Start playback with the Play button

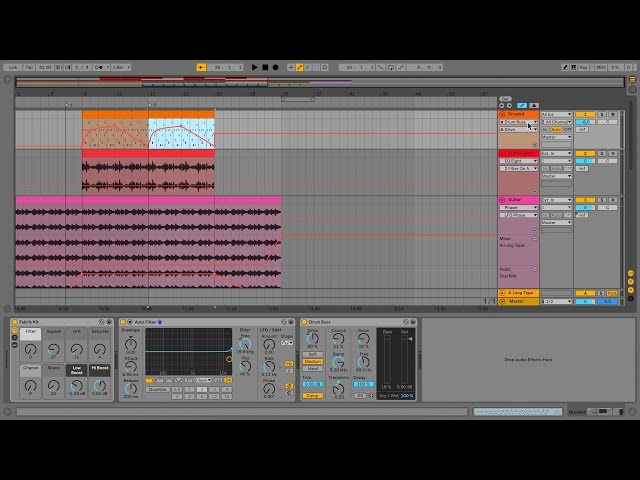coord(254,67)
